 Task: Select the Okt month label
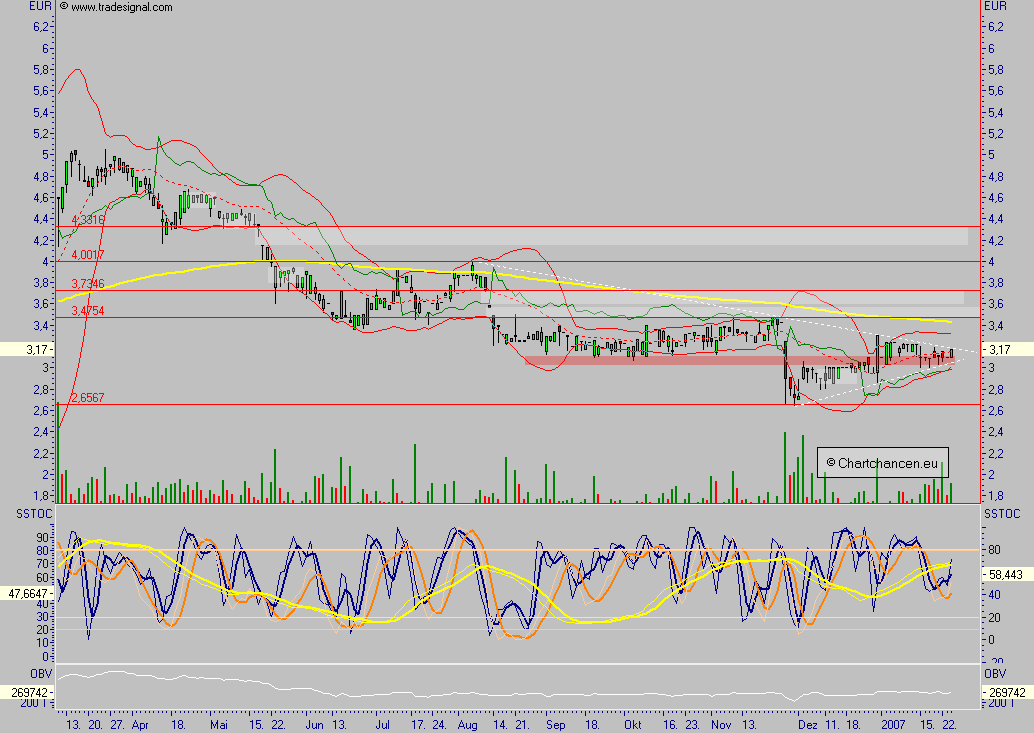(632, 725)
